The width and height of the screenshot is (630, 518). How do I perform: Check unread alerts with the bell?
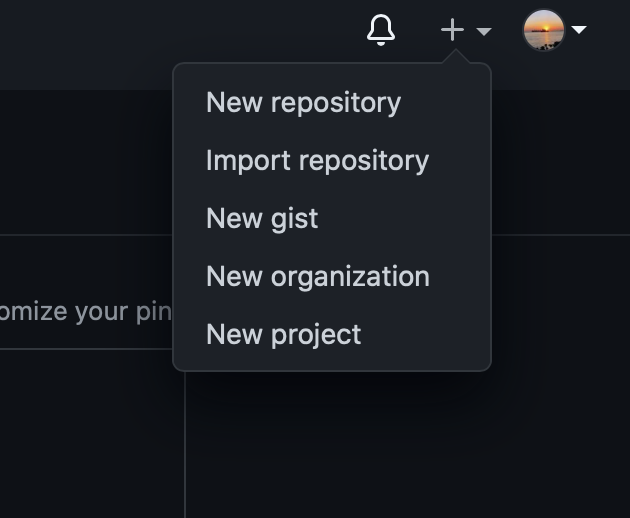(x=380, y=30)
